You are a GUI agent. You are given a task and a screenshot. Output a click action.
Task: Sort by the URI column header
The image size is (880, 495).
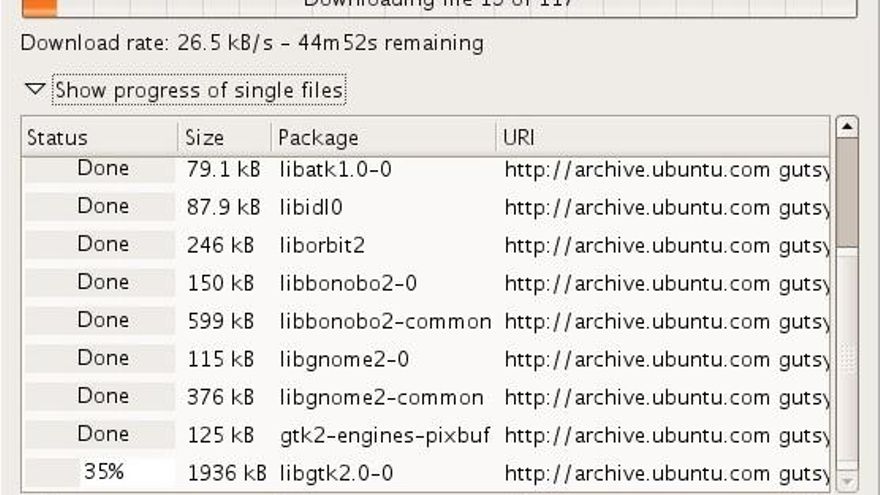tap(660, 138)
